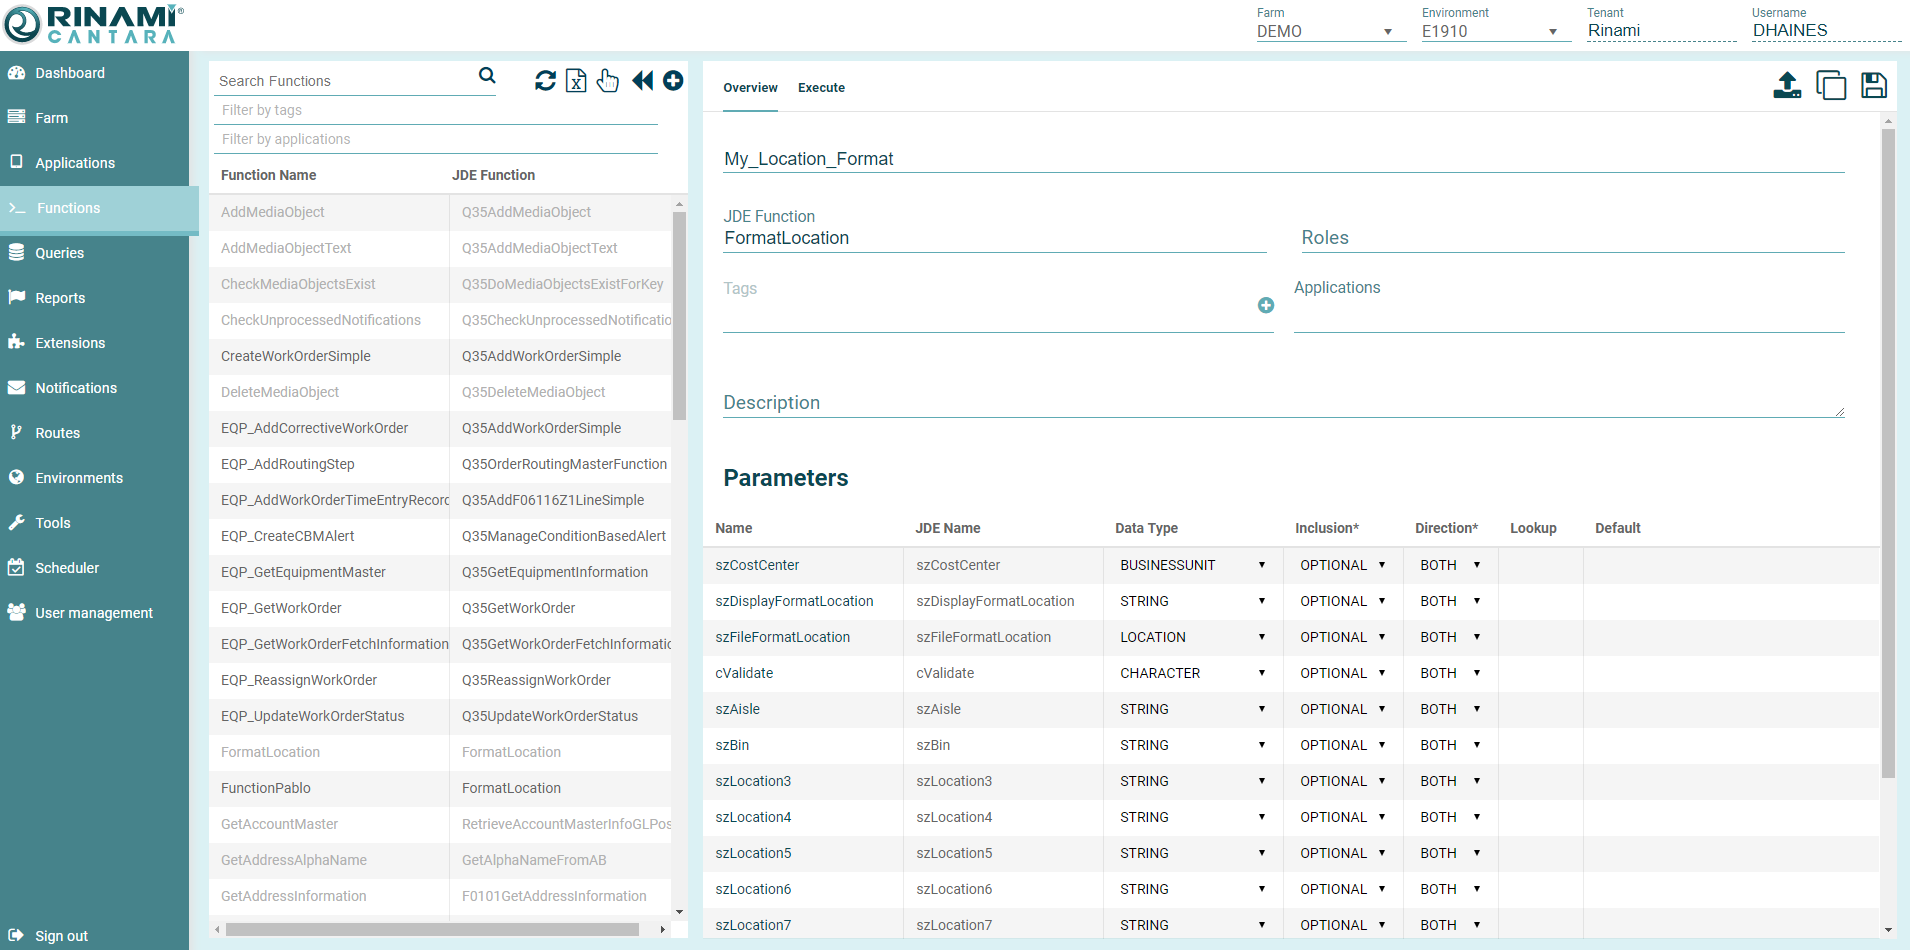1910x950 pixels.
Task: Click the Search Functions input field
Action: [345, 81]
